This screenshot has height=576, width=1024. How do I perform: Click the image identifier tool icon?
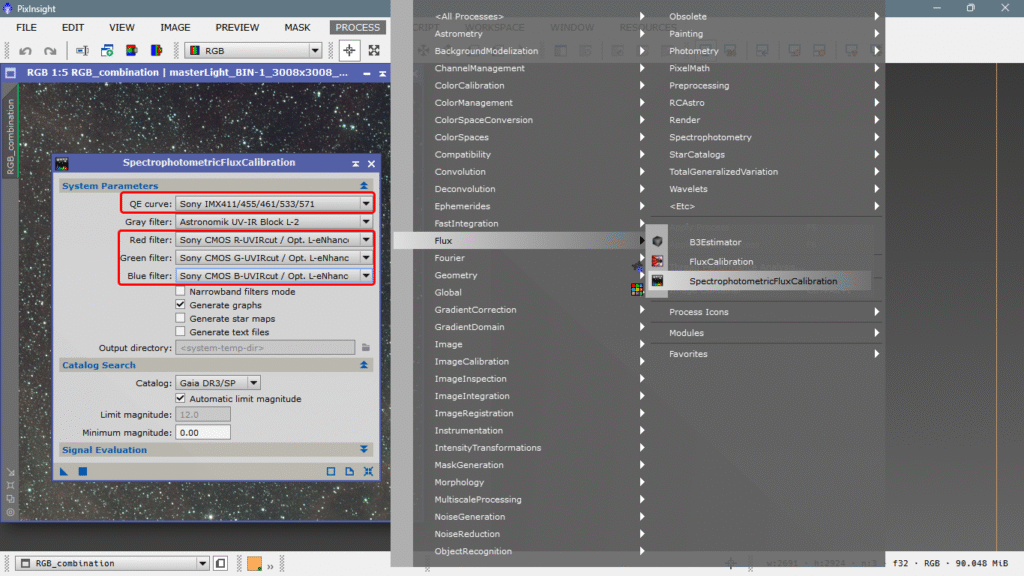tap(82, 51)
